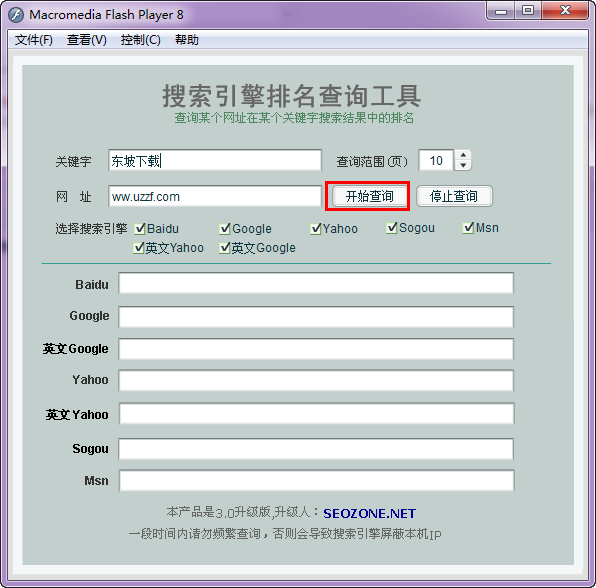Disable the 英文Google checkbox
Screen dimensions: 596x588
coord(225,248)
